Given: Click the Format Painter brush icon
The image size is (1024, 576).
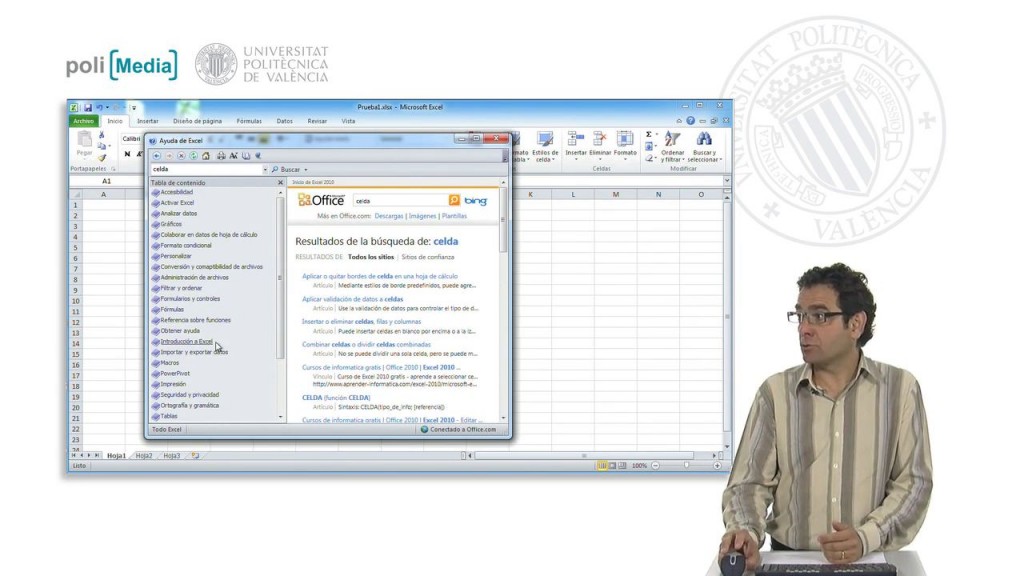Looking at the screenshot, I should [x=102, y=157].
